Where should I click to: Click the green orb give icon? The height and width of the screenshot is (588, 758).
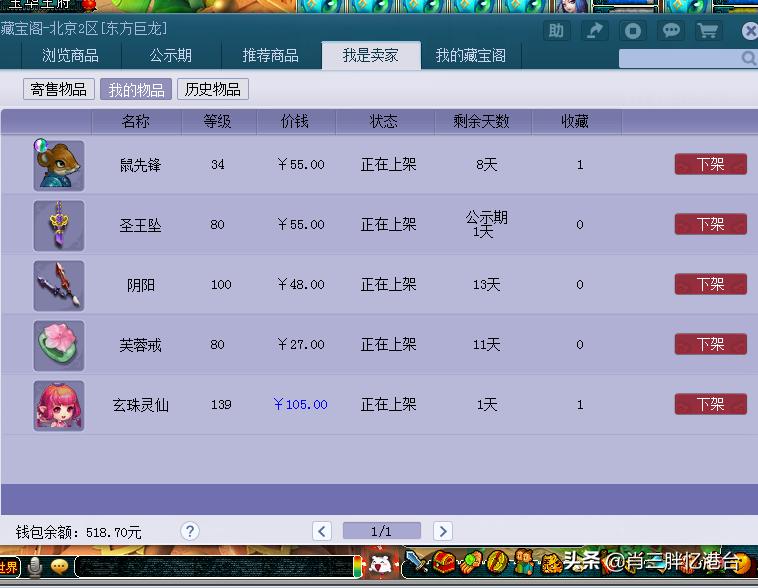[x=471, y=563]
